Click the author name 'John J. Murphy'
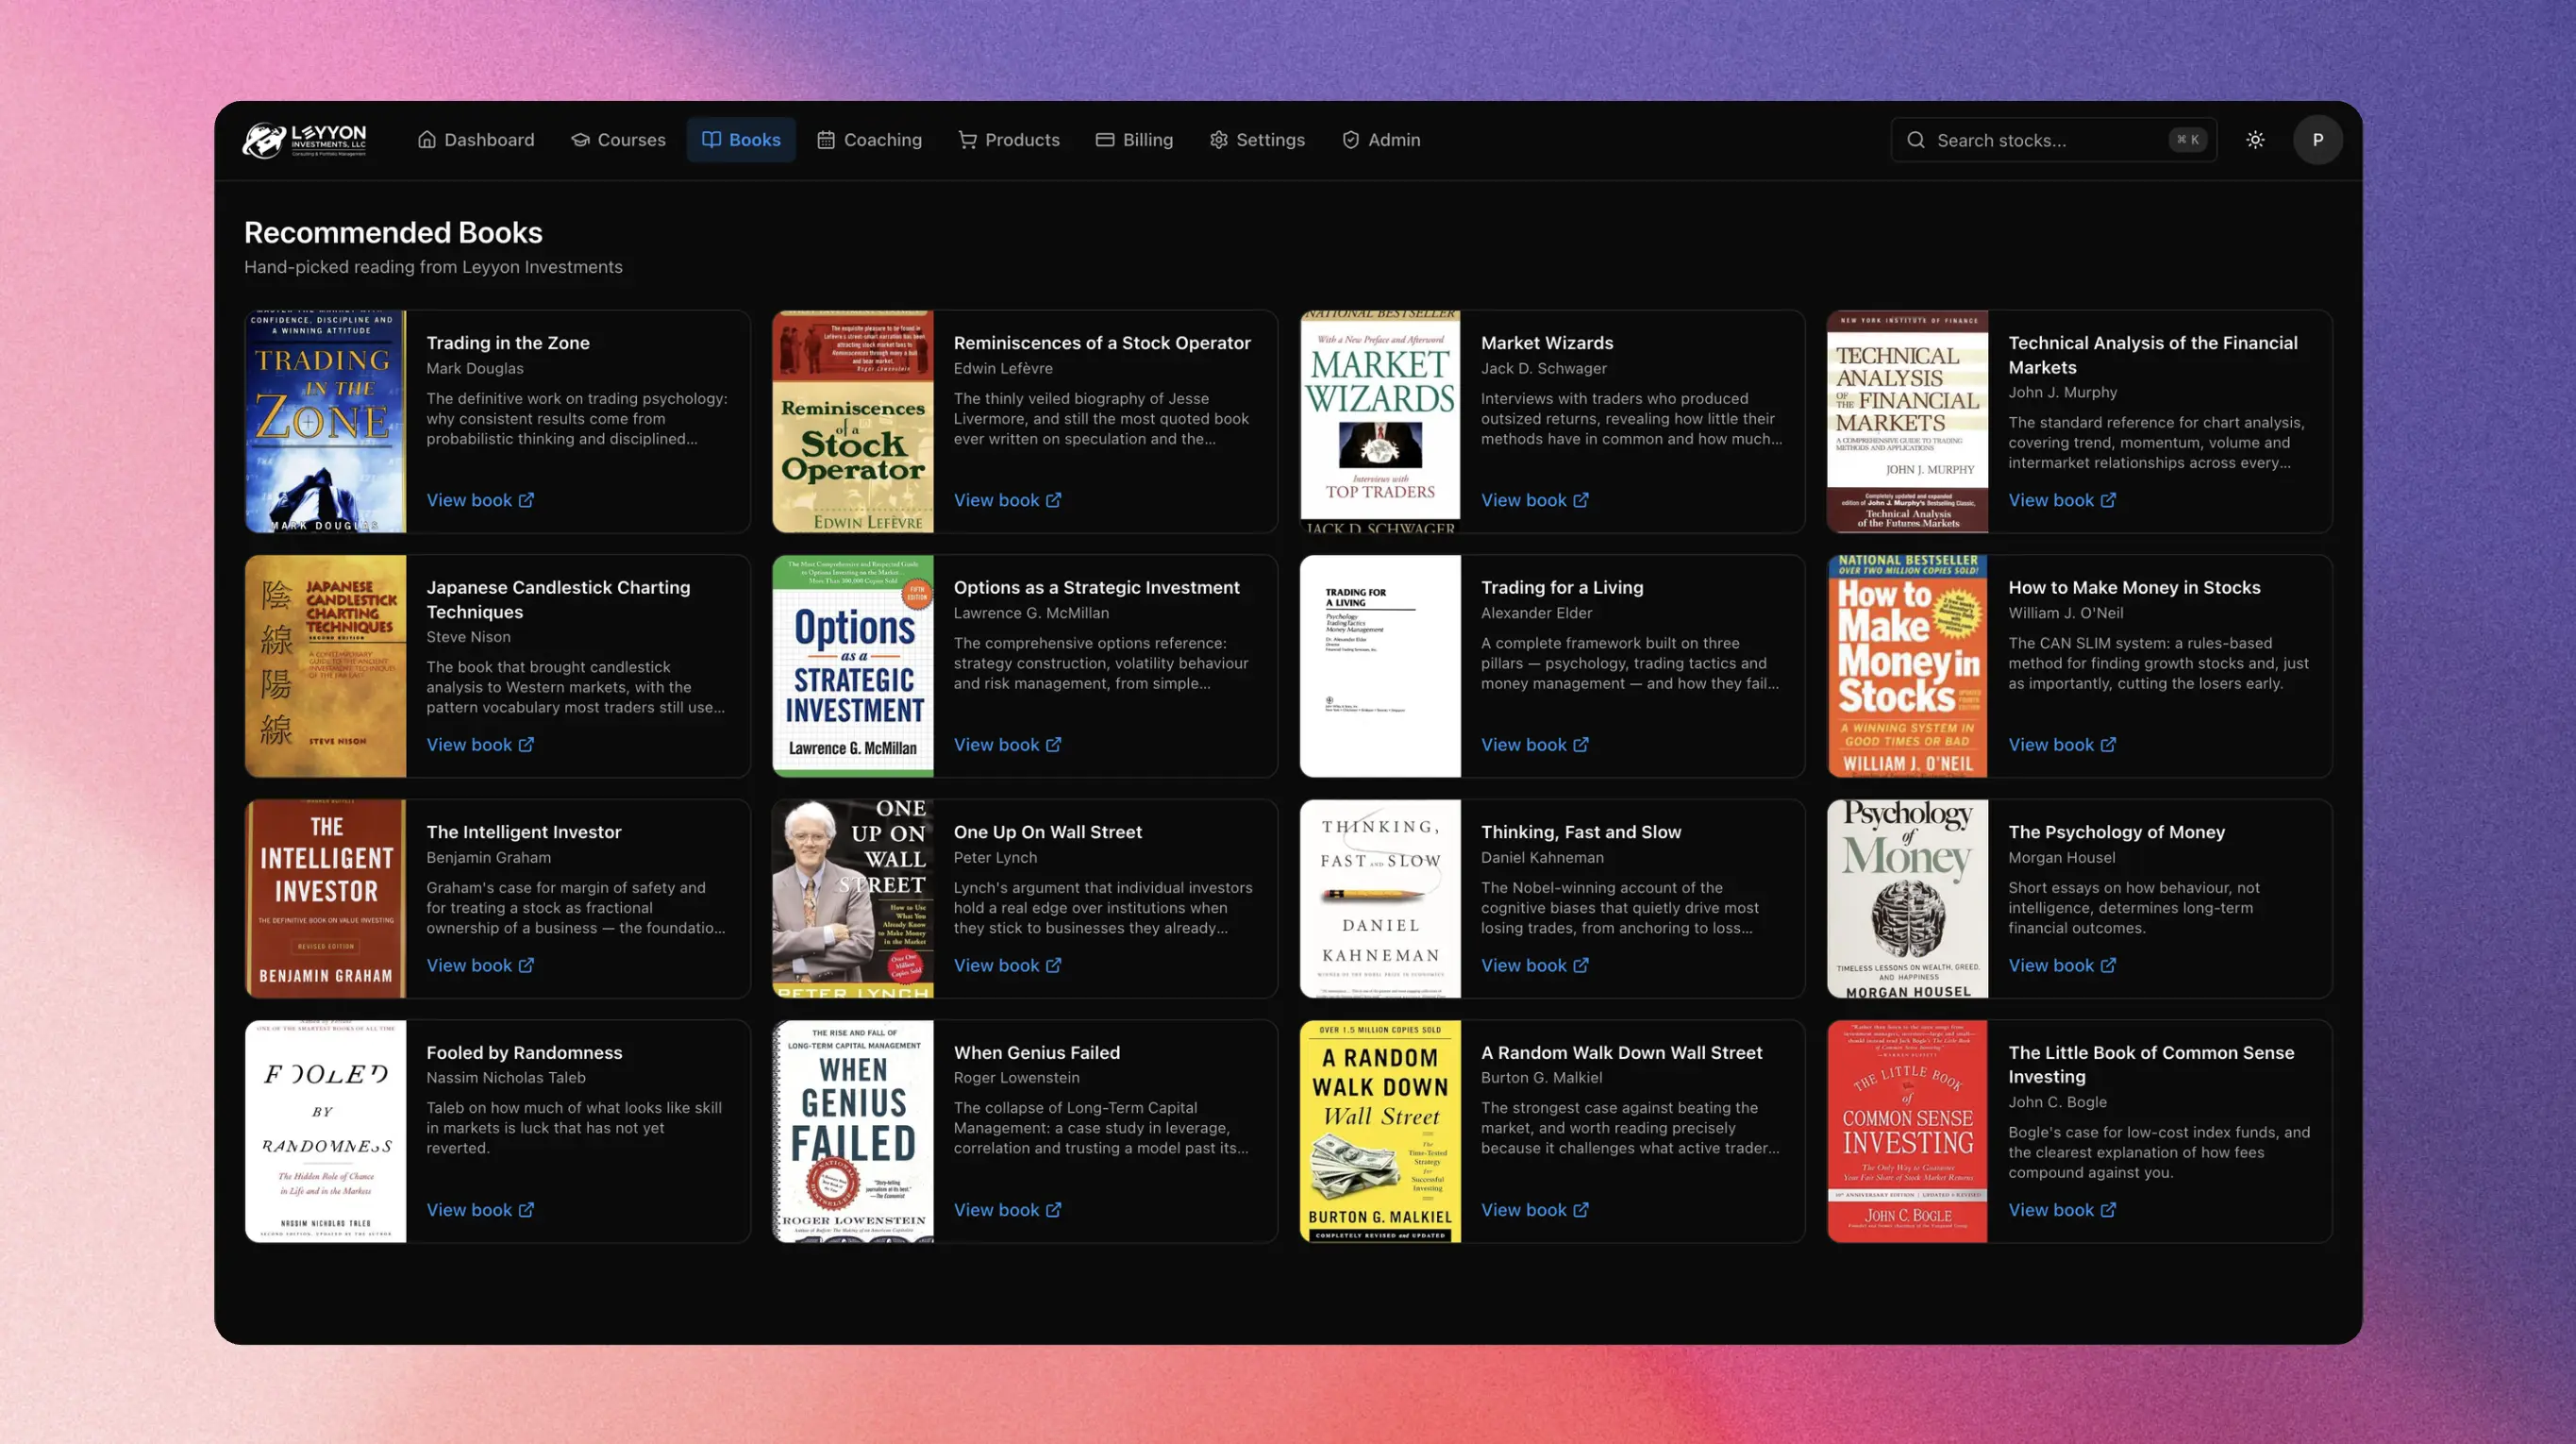This screenshot has width=2576, height=1444. (2062, 392)
